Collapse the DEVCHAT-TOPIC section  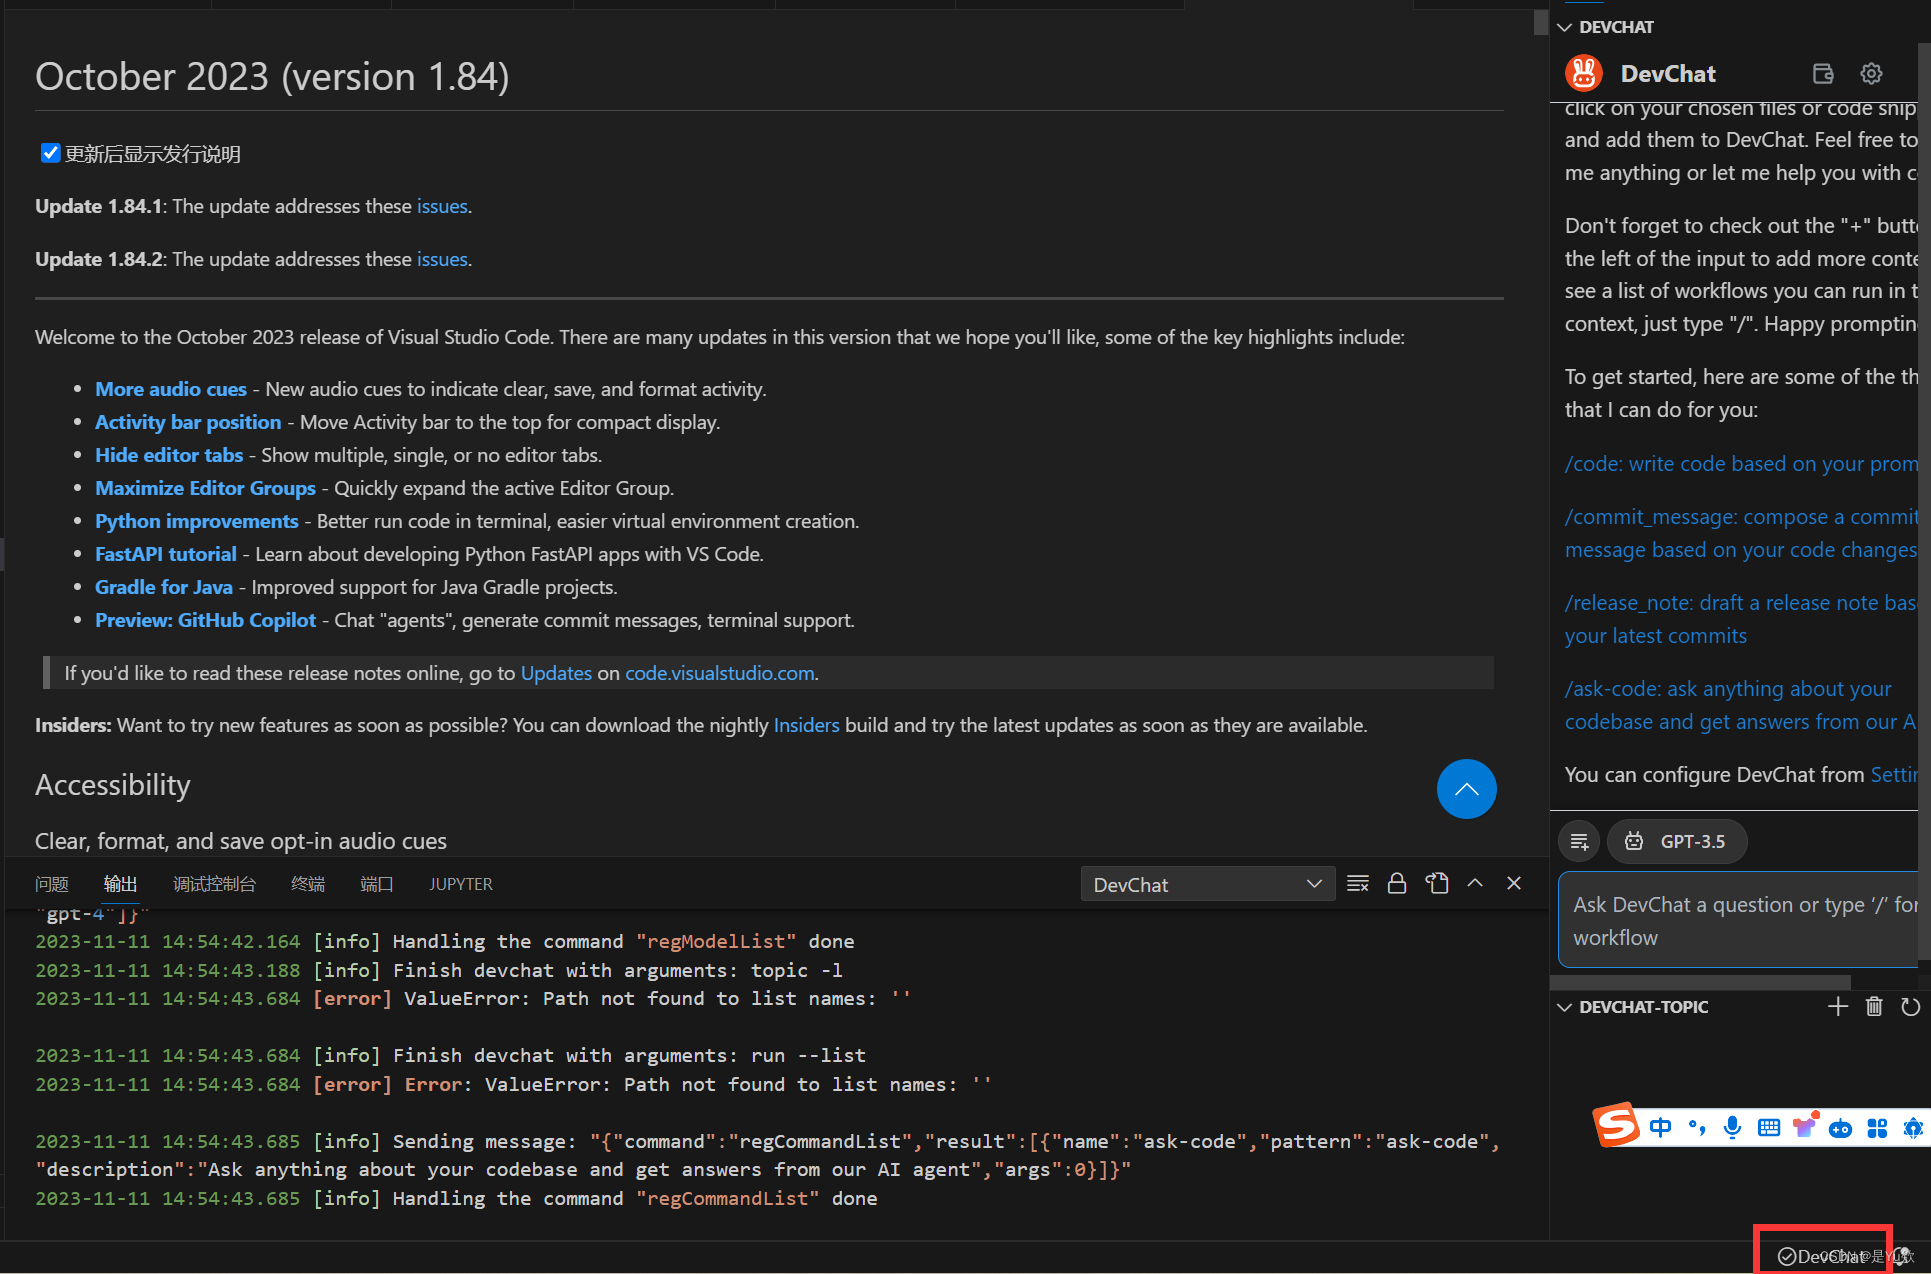[x=1634, y=1007]
